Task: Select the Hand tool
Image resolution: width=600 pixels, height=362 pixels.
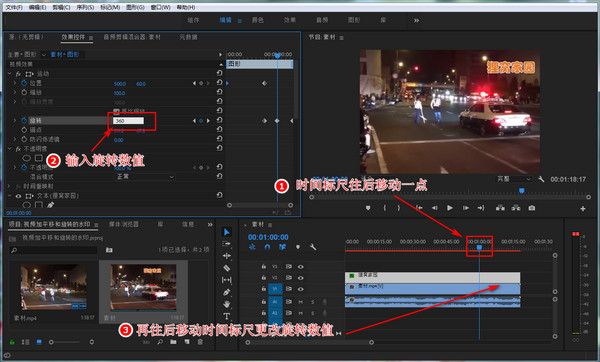Action: [x=227, y=304]
